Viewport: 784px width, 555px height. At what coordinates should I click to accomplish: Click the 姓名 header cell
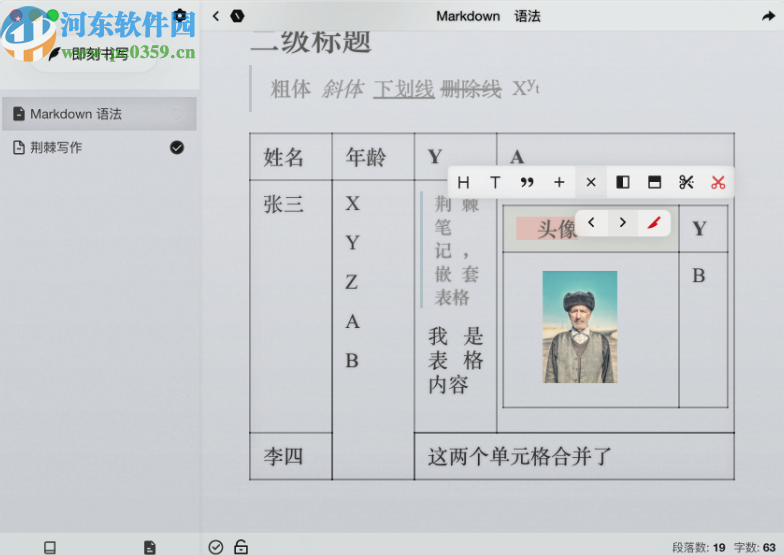pyautogui.click(x=290, y=157)
